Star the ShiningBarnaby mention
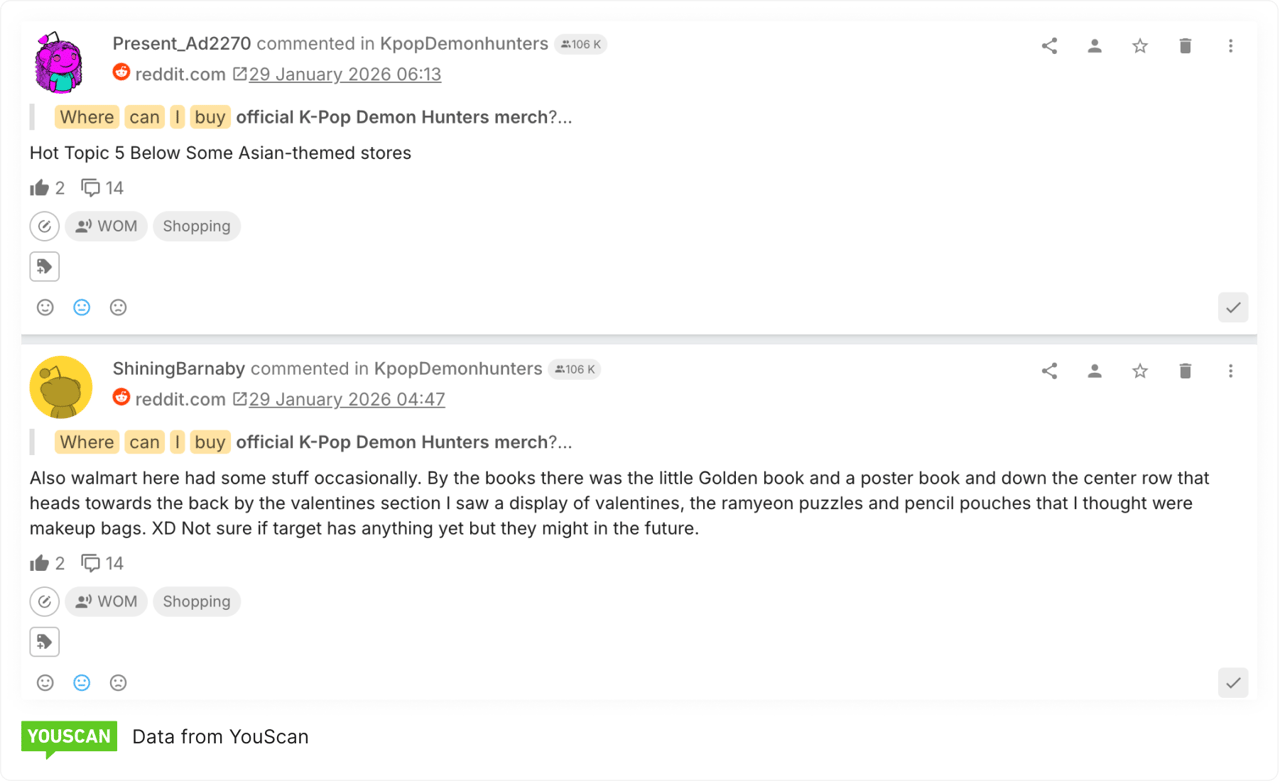The height and width of the screenshot is (781, 1280). tap(1139, 370)
